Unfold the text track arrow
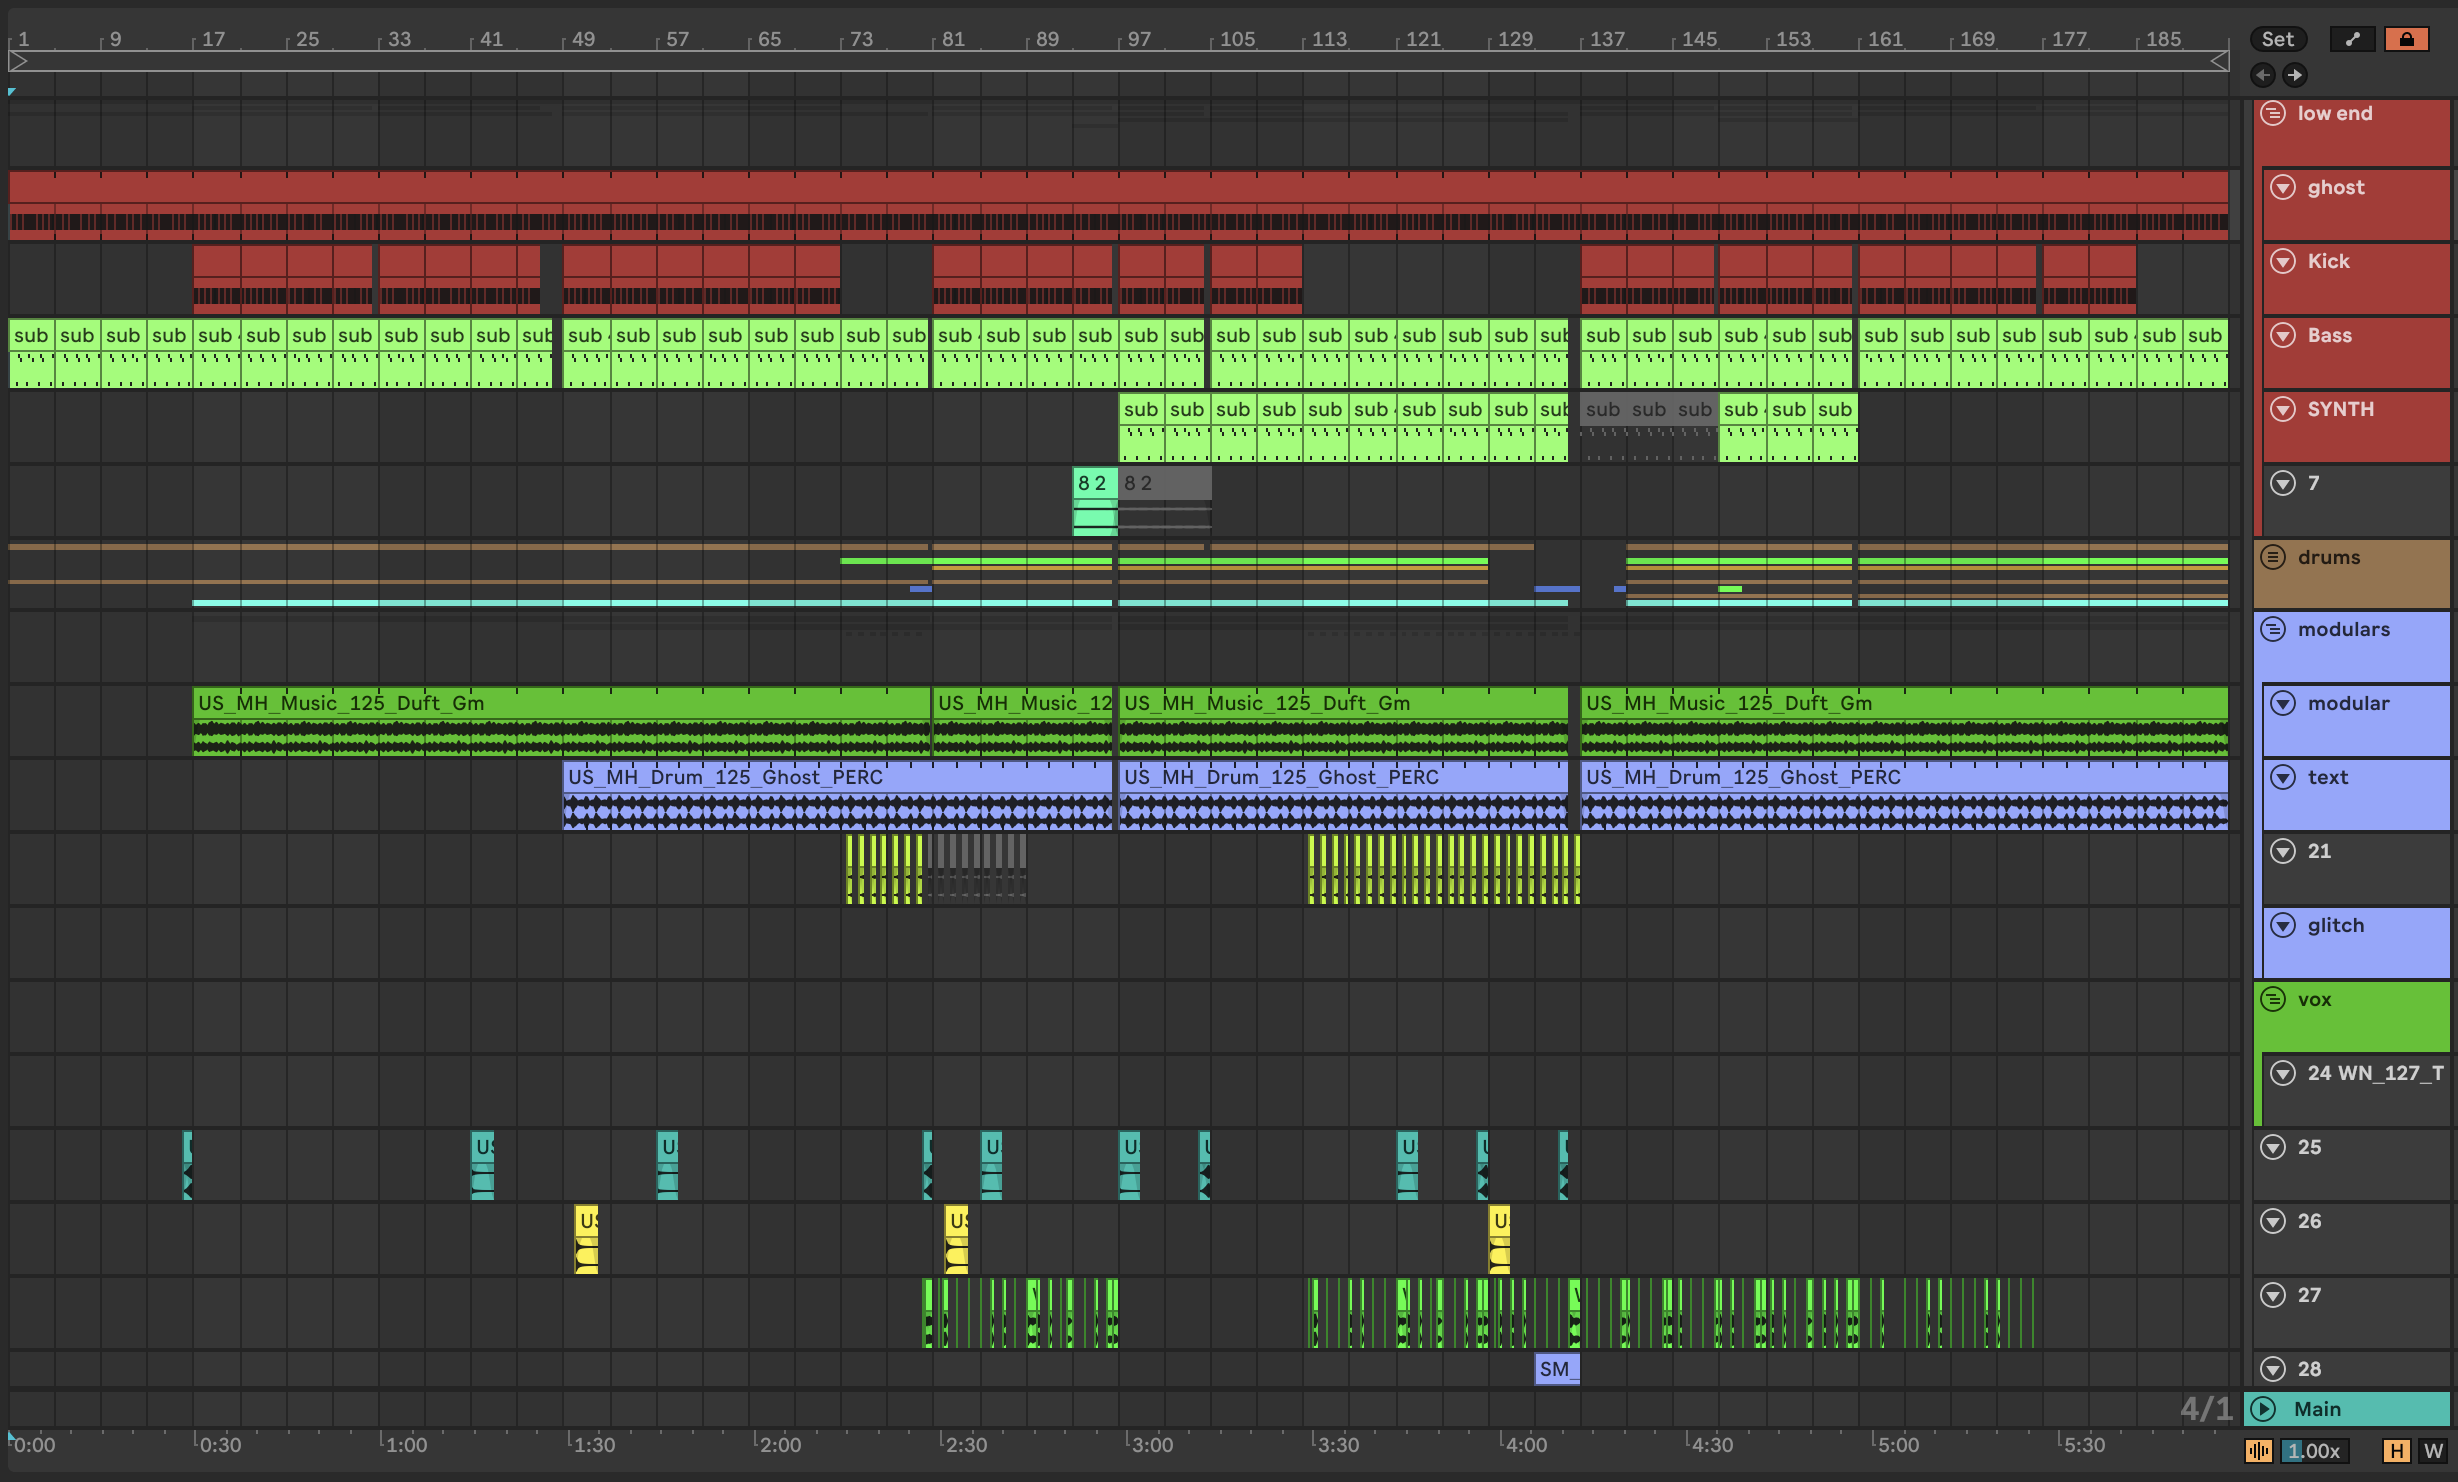 click(x=2283, y=777)
